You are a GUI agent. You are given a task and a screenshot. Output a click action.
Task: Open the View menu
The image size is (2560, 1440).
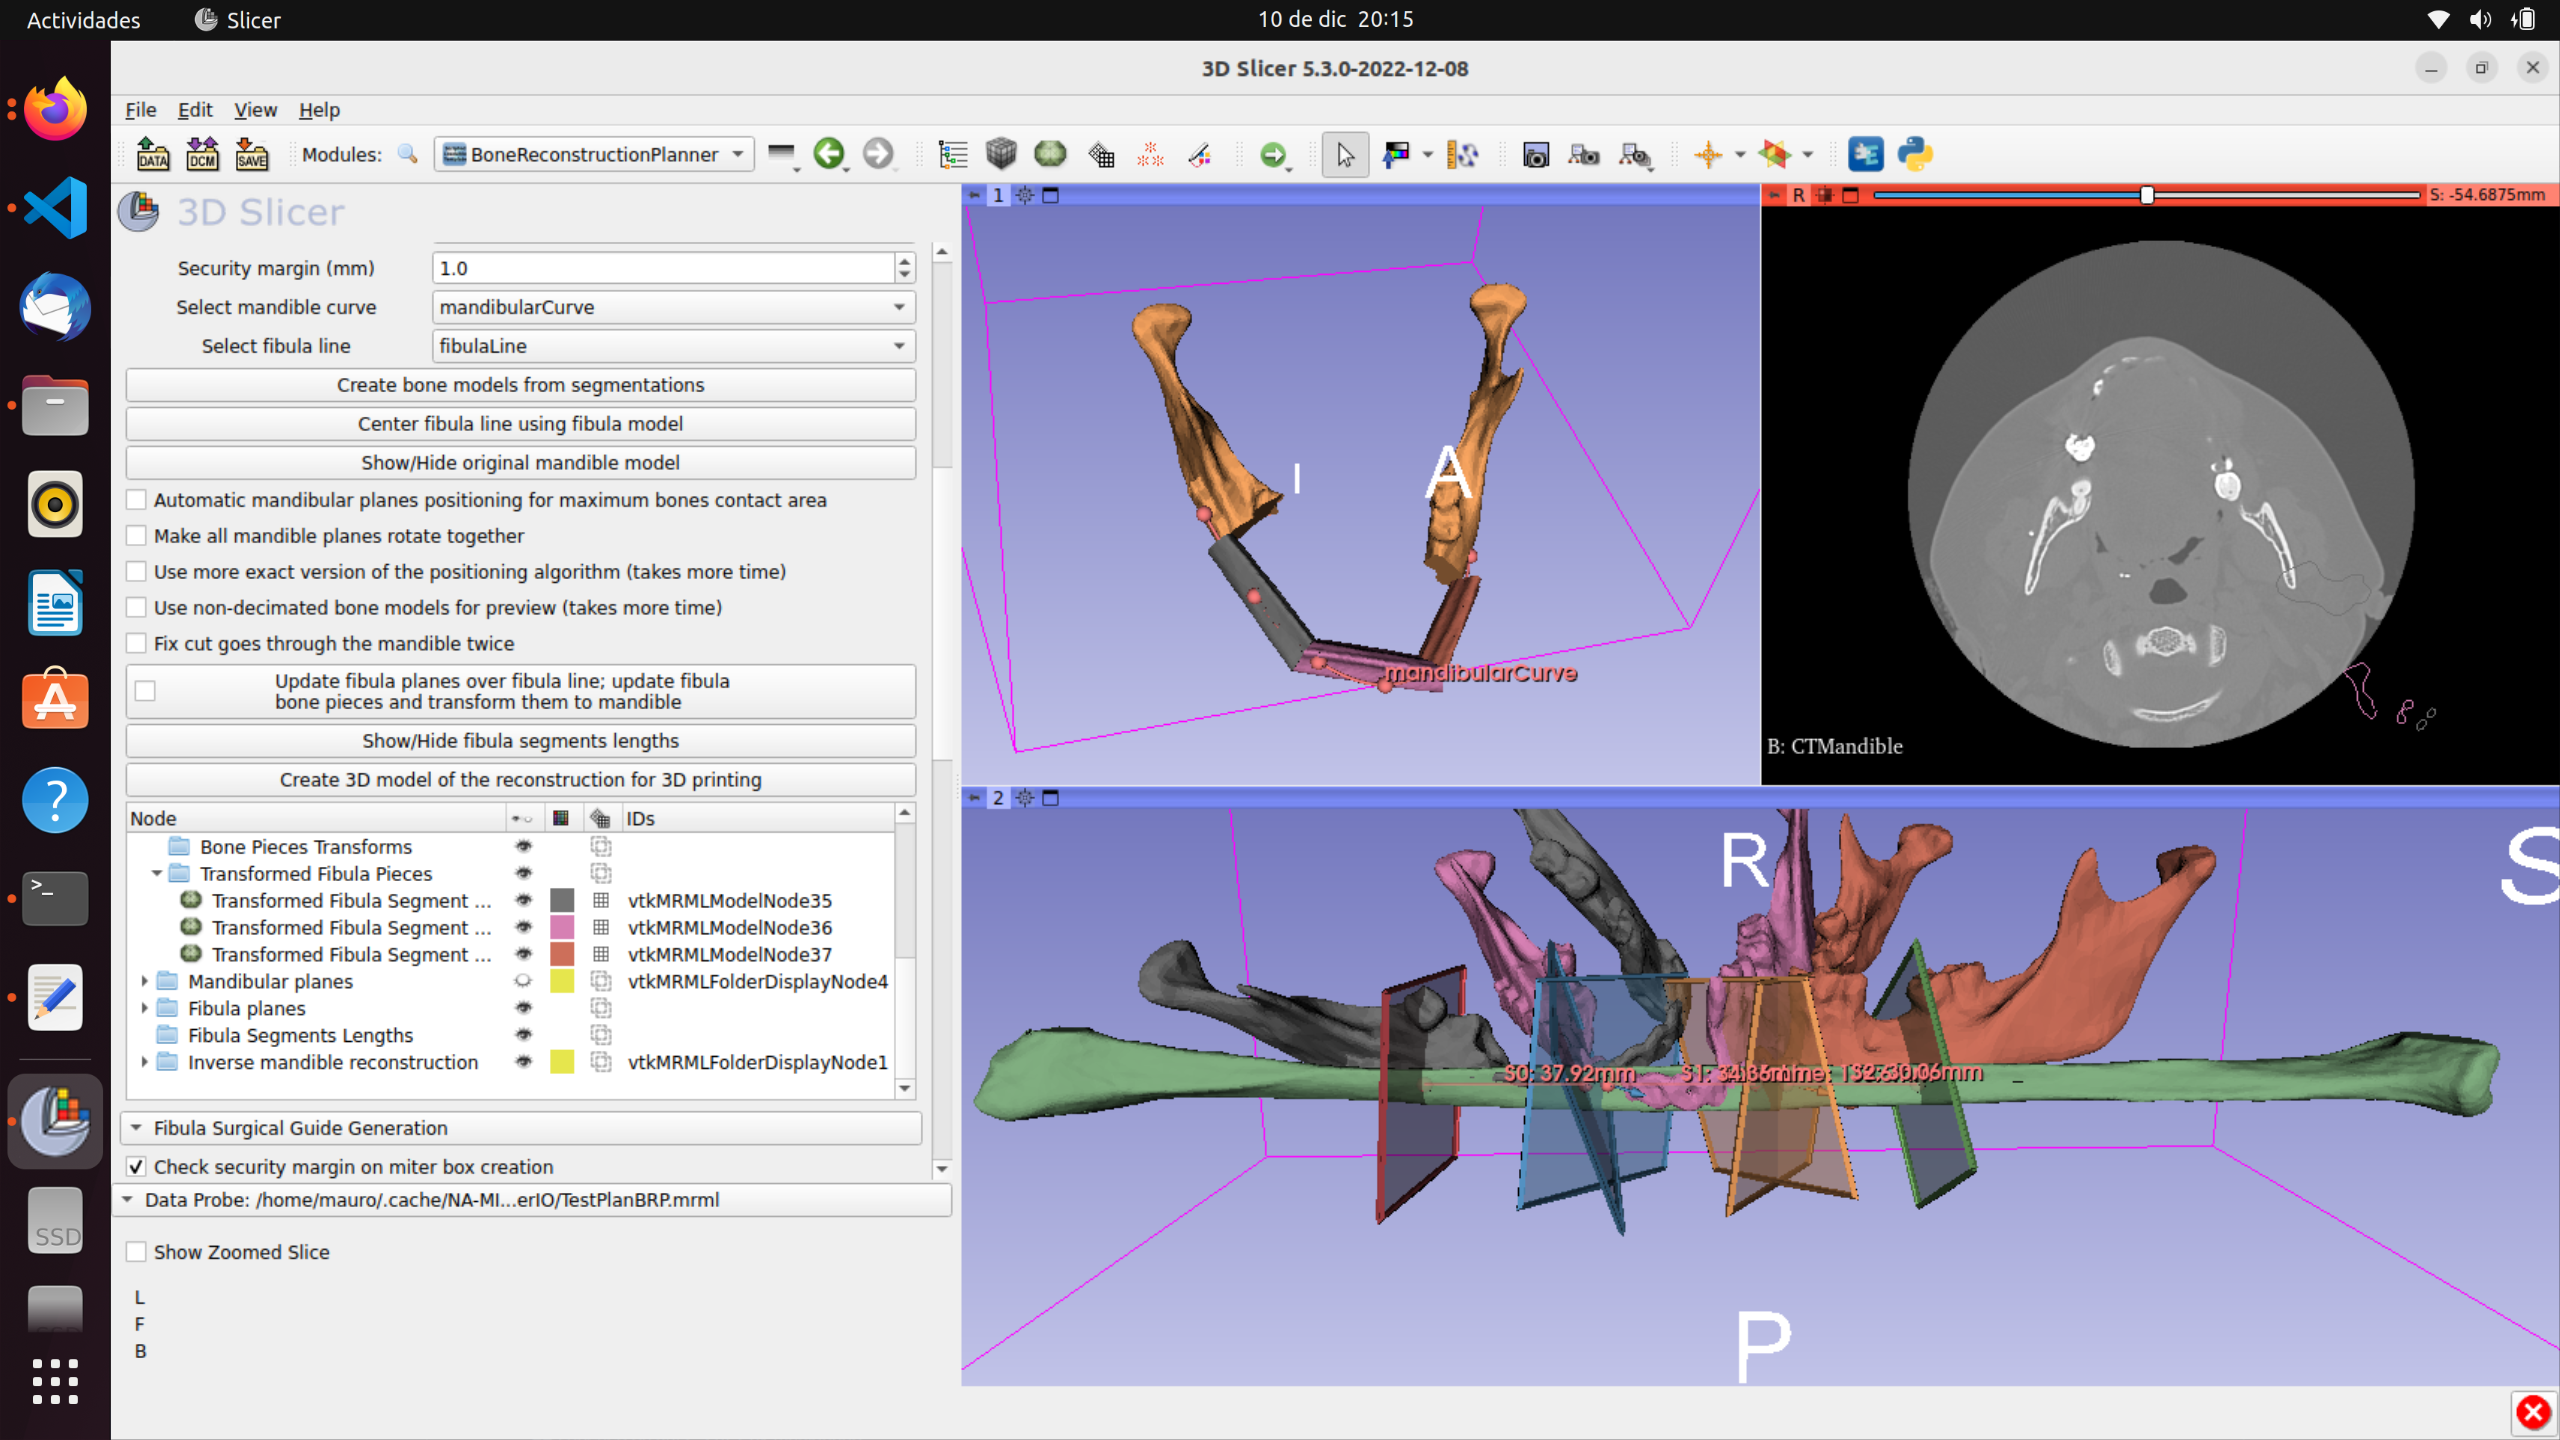254,110
